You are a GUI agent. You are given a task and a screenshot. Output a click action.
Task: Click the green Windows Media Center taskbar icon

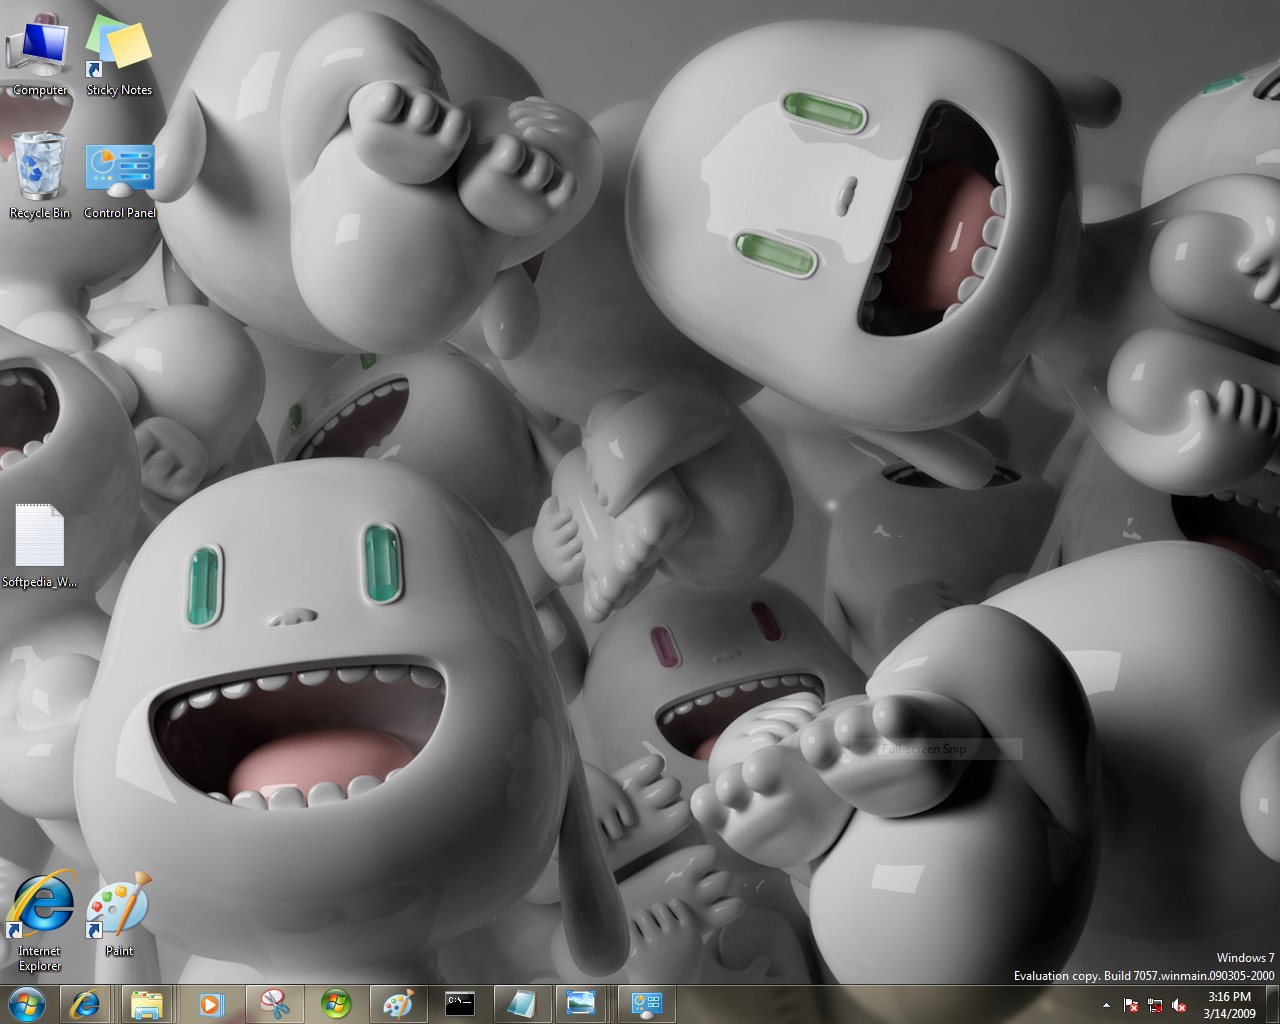point(336,1003)
